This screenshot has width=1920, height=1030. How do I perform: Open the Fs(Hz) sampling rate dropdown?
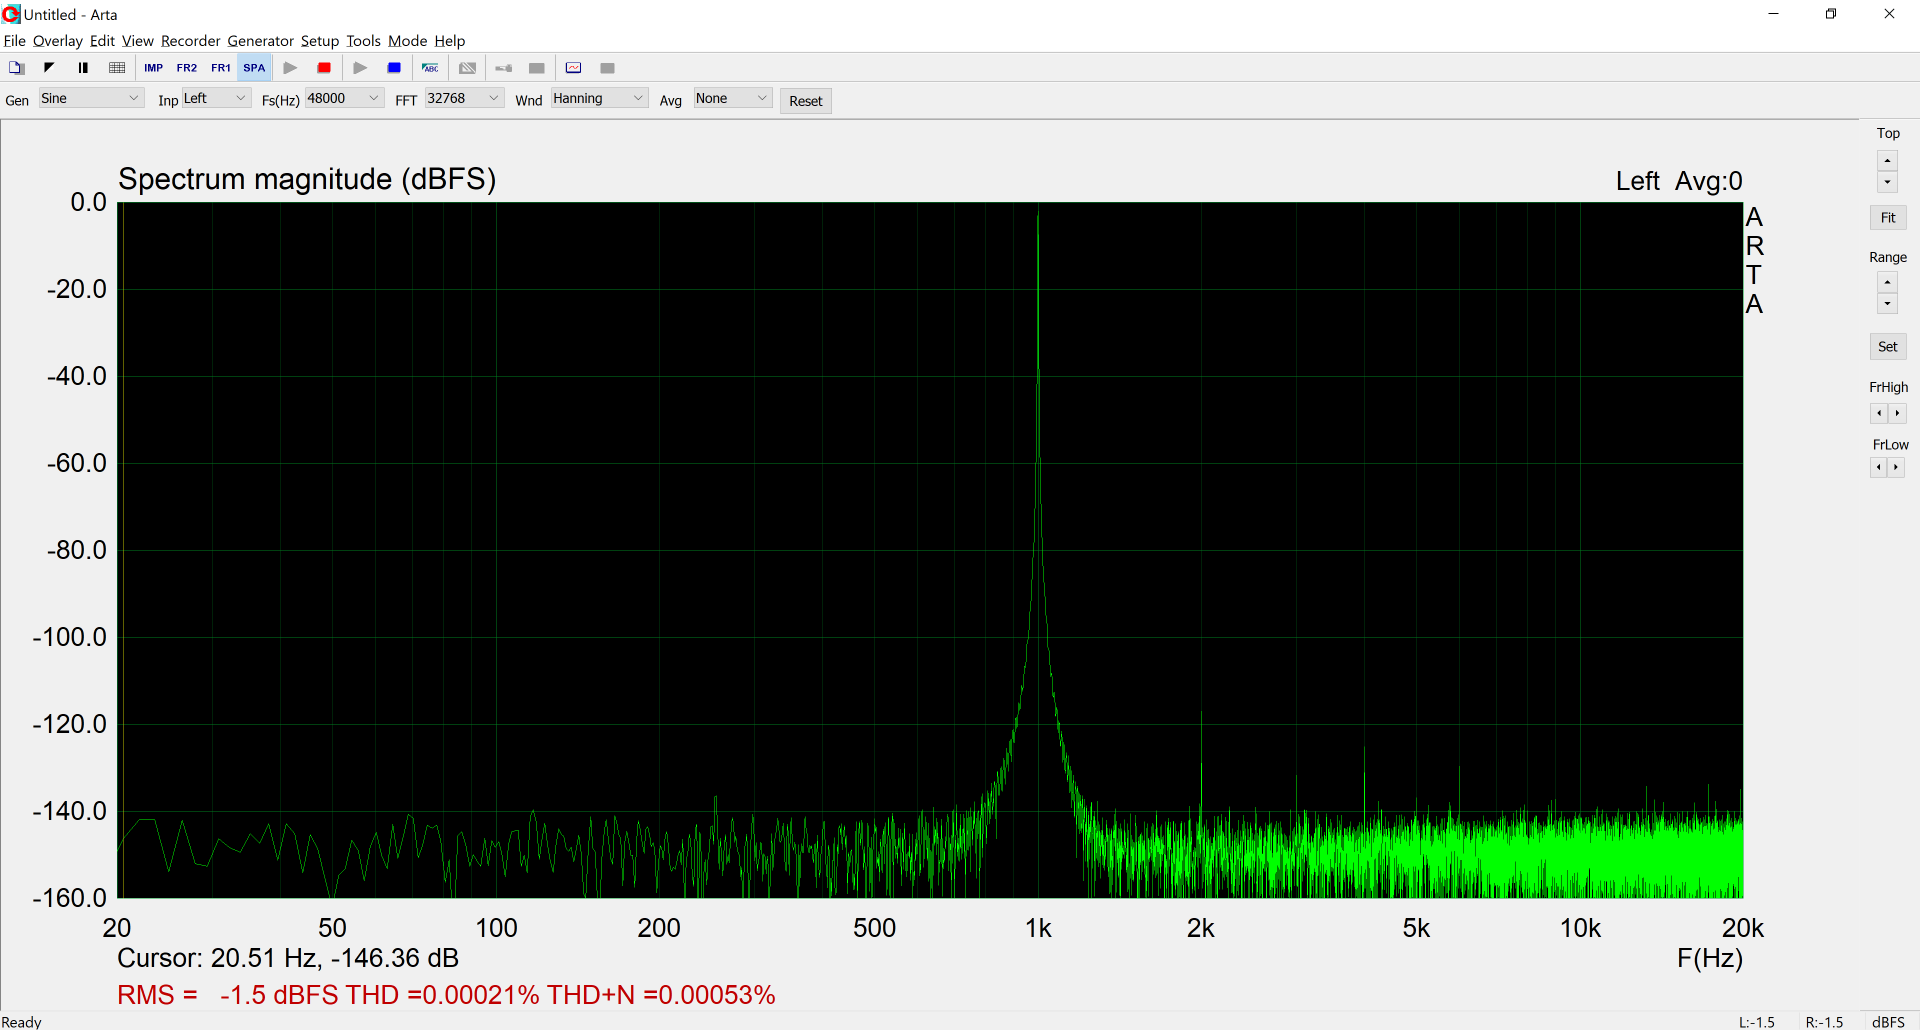pos(344,98)
